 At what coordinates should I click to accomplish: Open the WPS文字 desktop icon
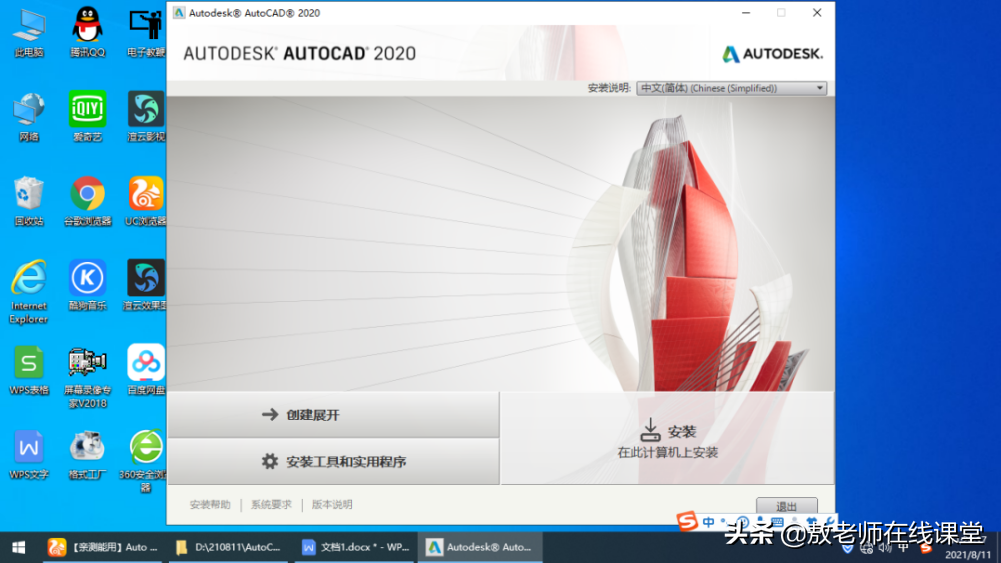(29, 454)
